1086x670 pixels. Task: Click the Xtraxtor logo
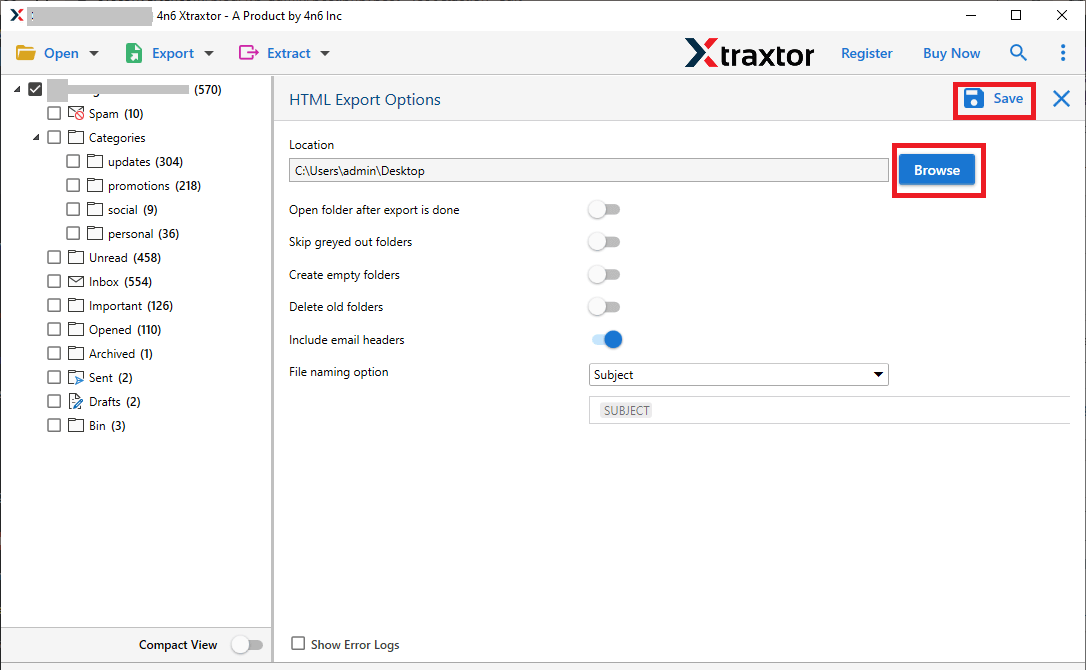pyautogui.click(x=750, y=53)
